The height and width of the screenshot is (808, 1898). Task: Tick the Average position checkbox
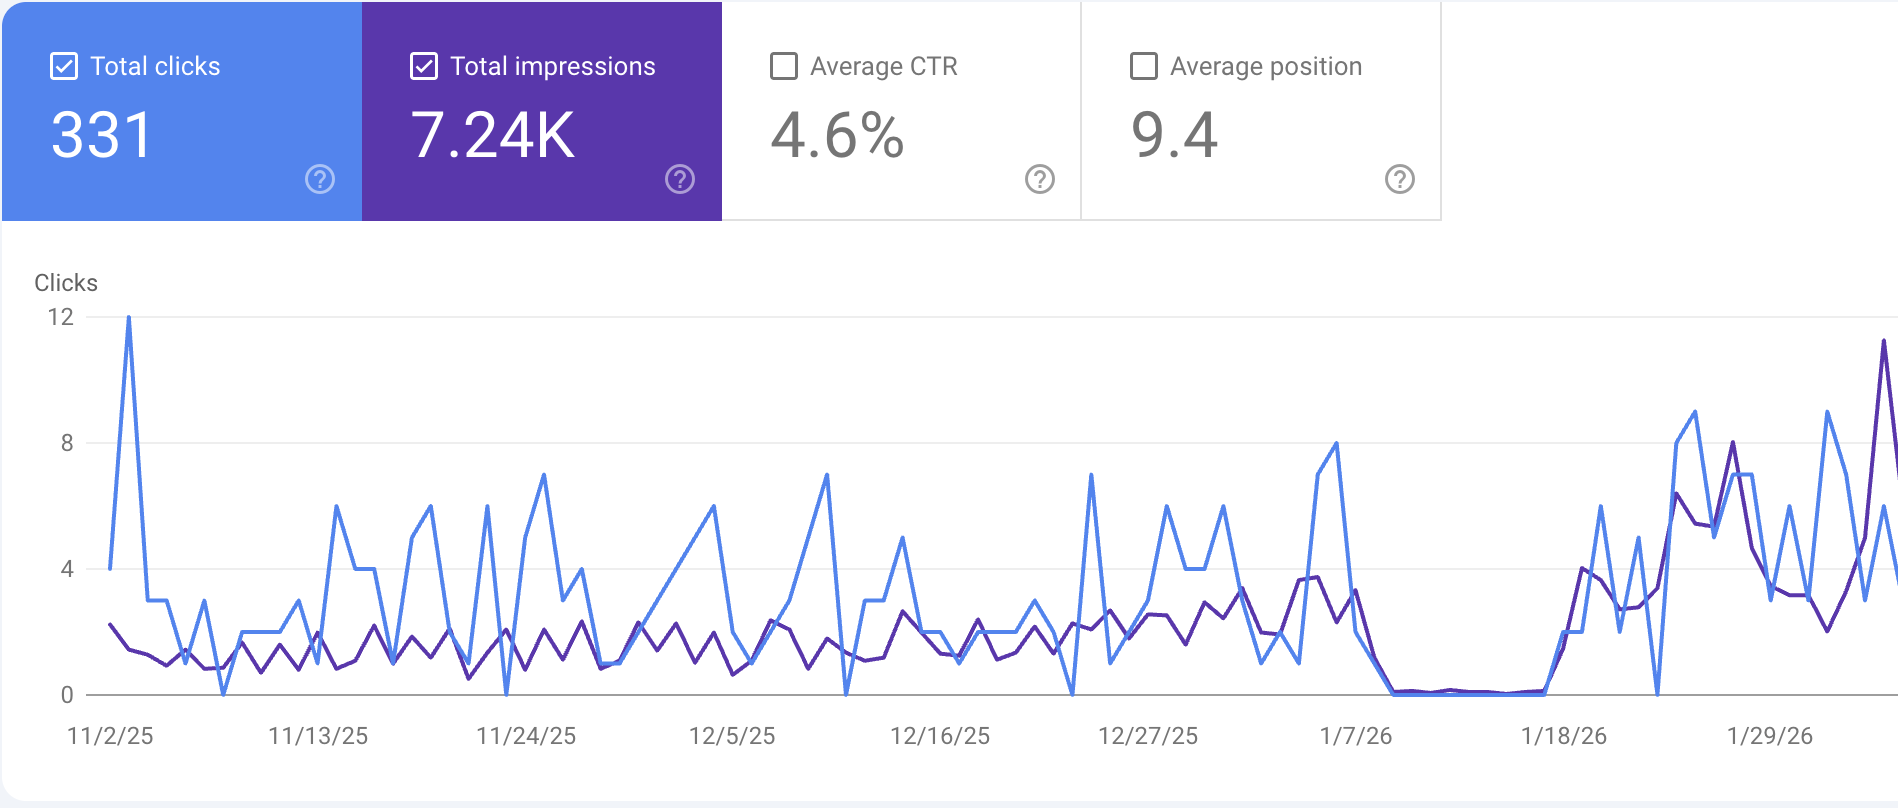(x=1144, y=67)
